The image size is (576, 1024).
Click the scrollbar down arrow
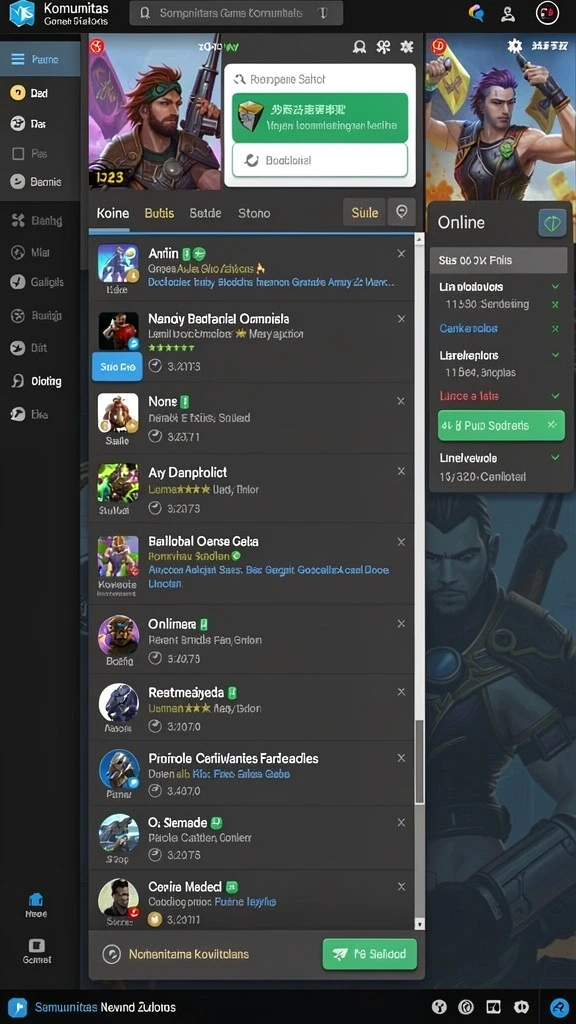click(419, 924)
